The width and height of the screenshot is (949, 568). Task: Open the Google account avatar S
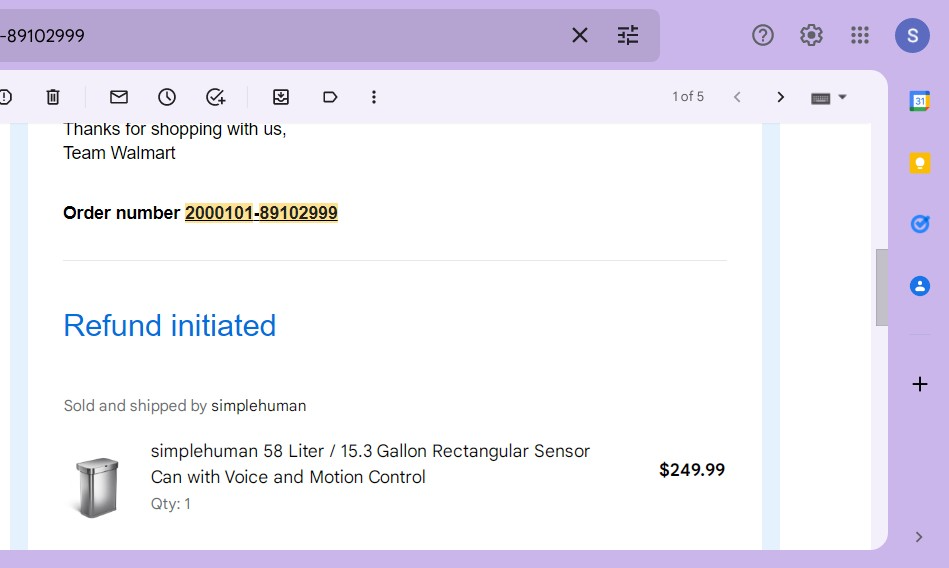point(912,35)
